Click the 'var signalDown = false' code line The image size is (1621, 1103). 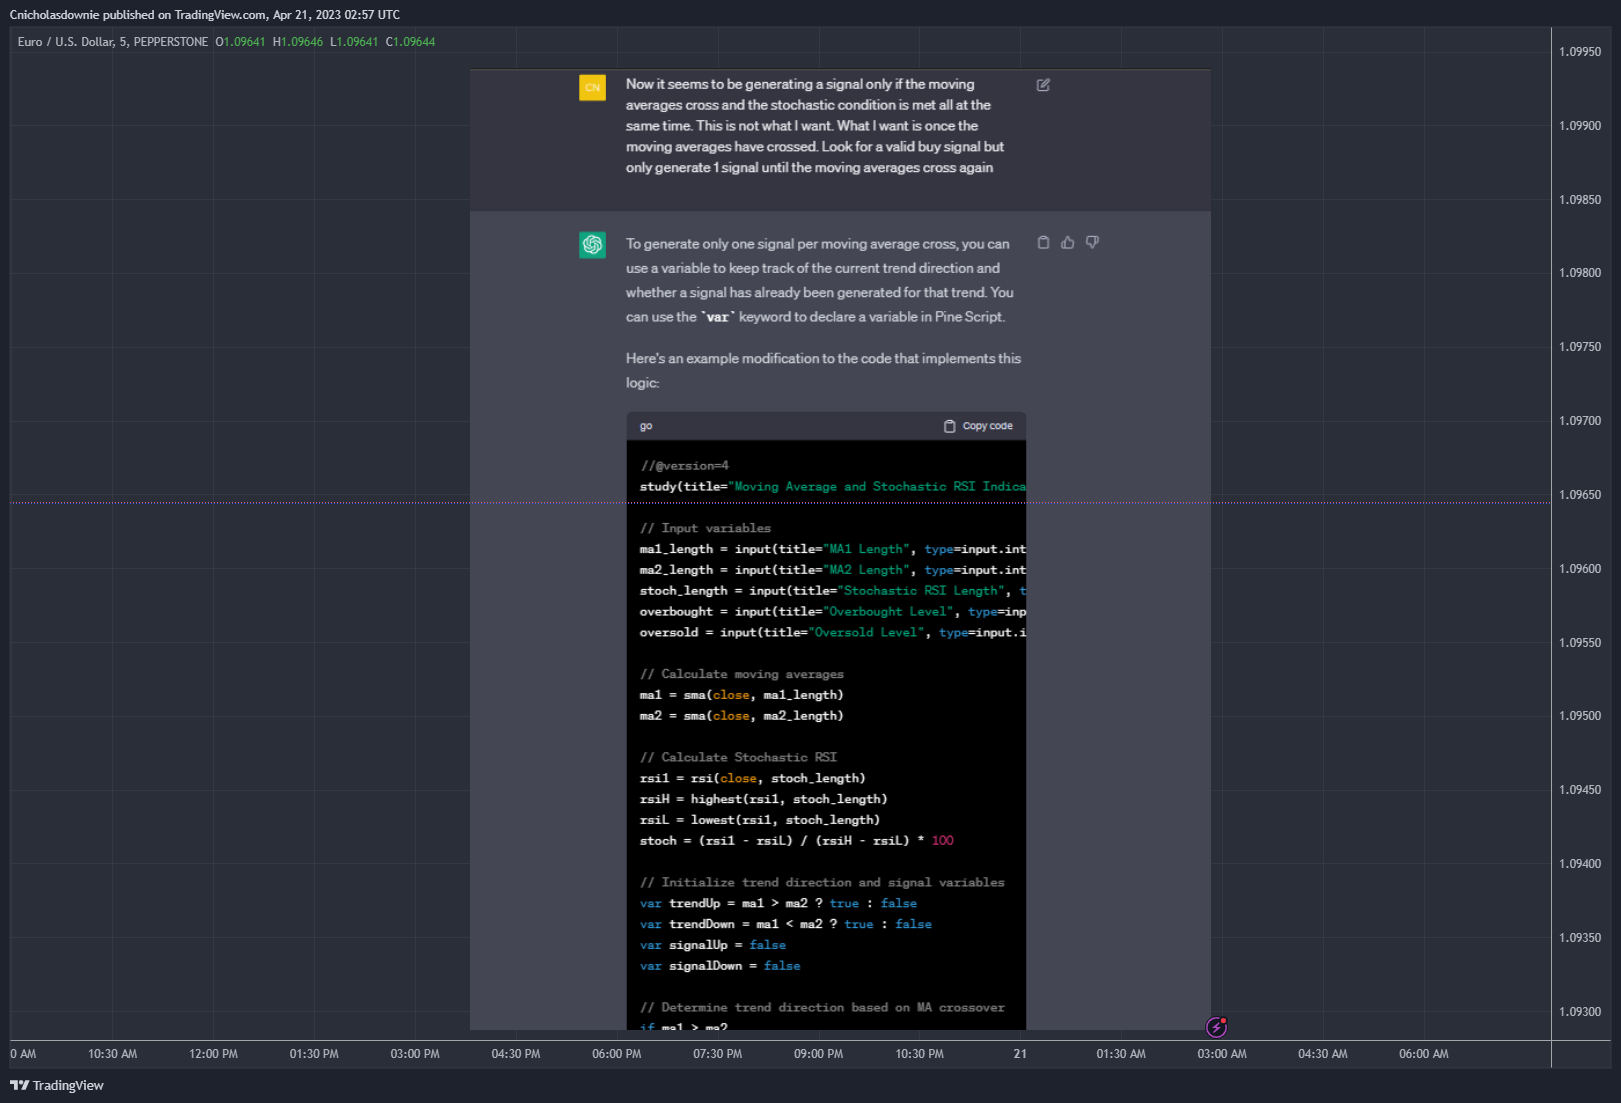coord(720,966)
